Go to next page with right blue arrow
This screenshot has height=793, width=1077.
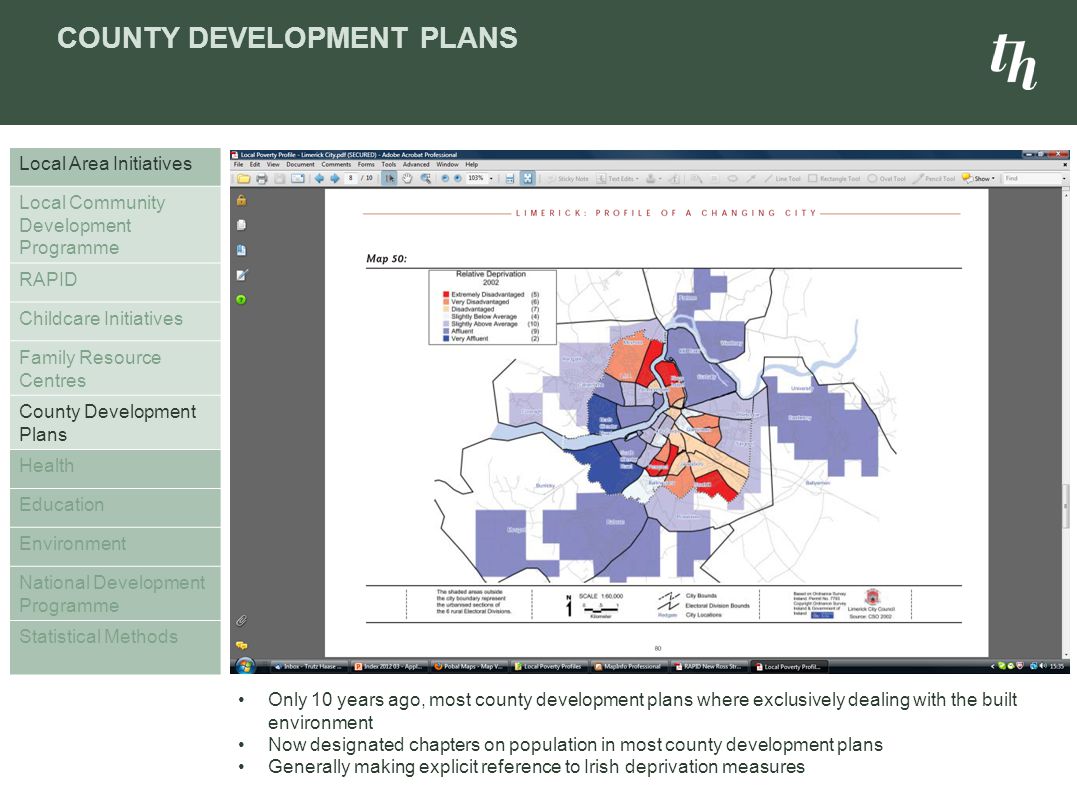point(335,179)
